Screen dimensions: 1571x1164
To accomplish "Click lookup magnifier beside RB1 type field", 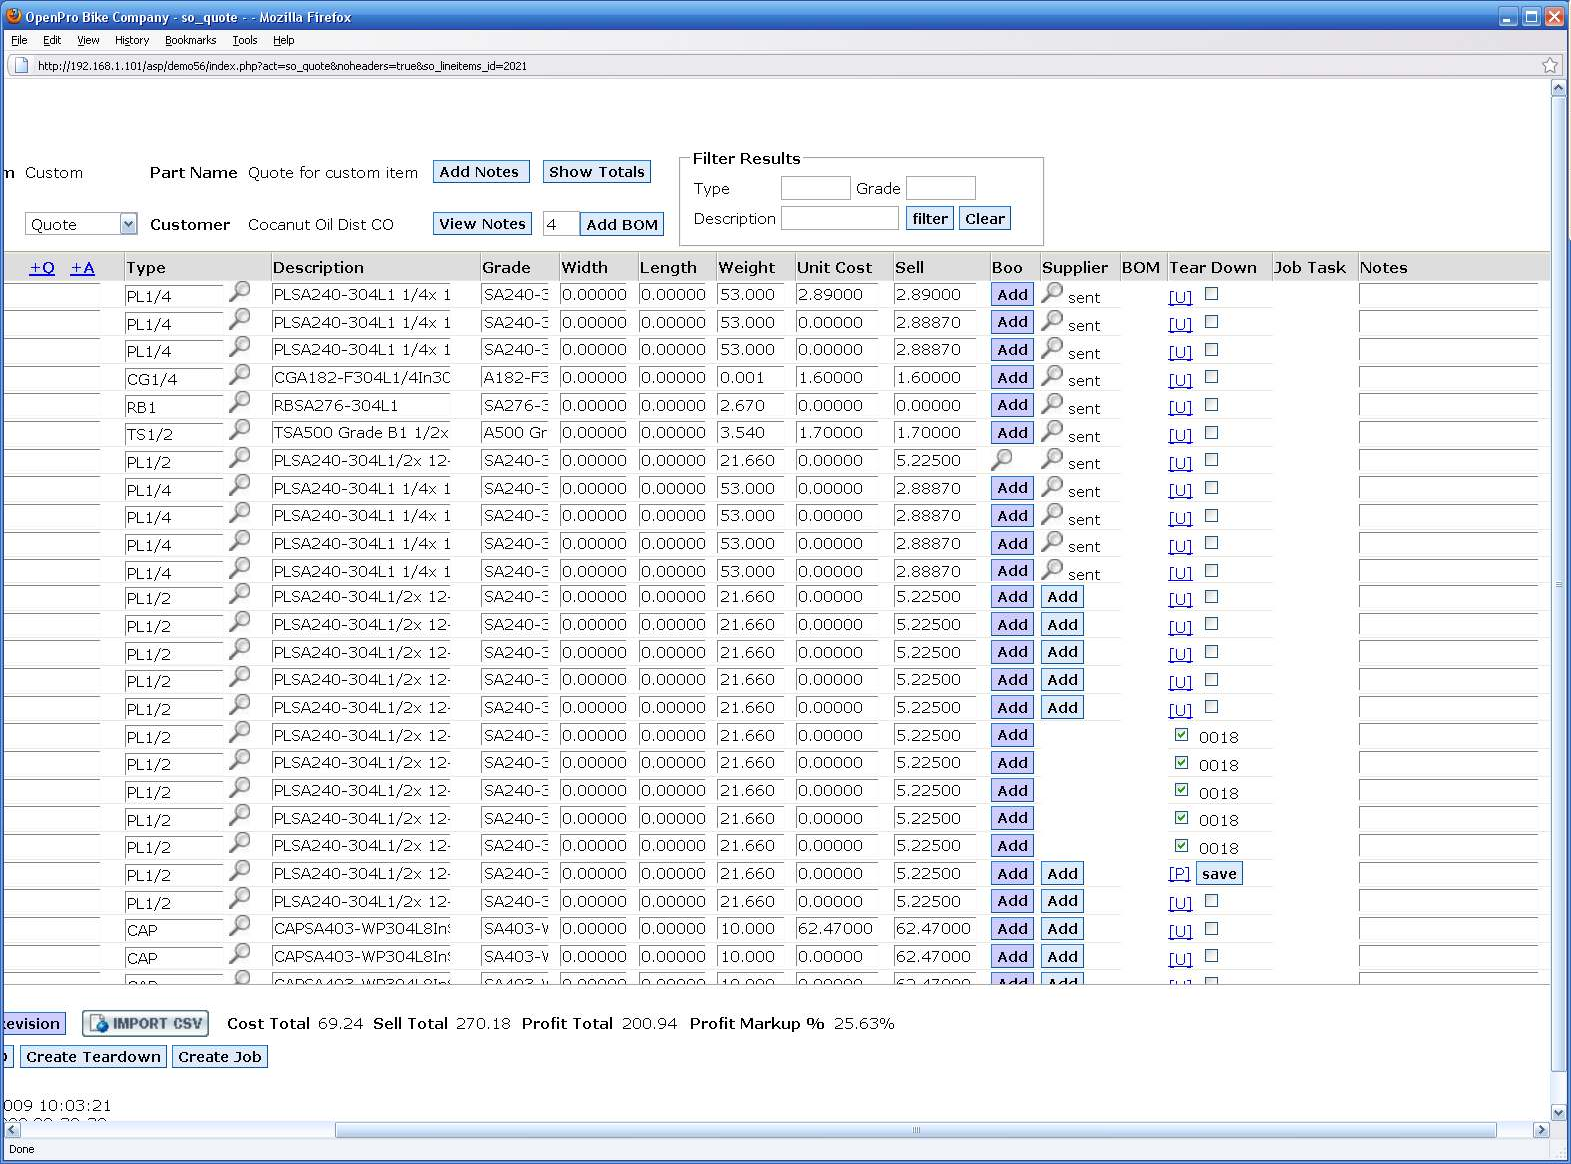I will pos(240,403).
